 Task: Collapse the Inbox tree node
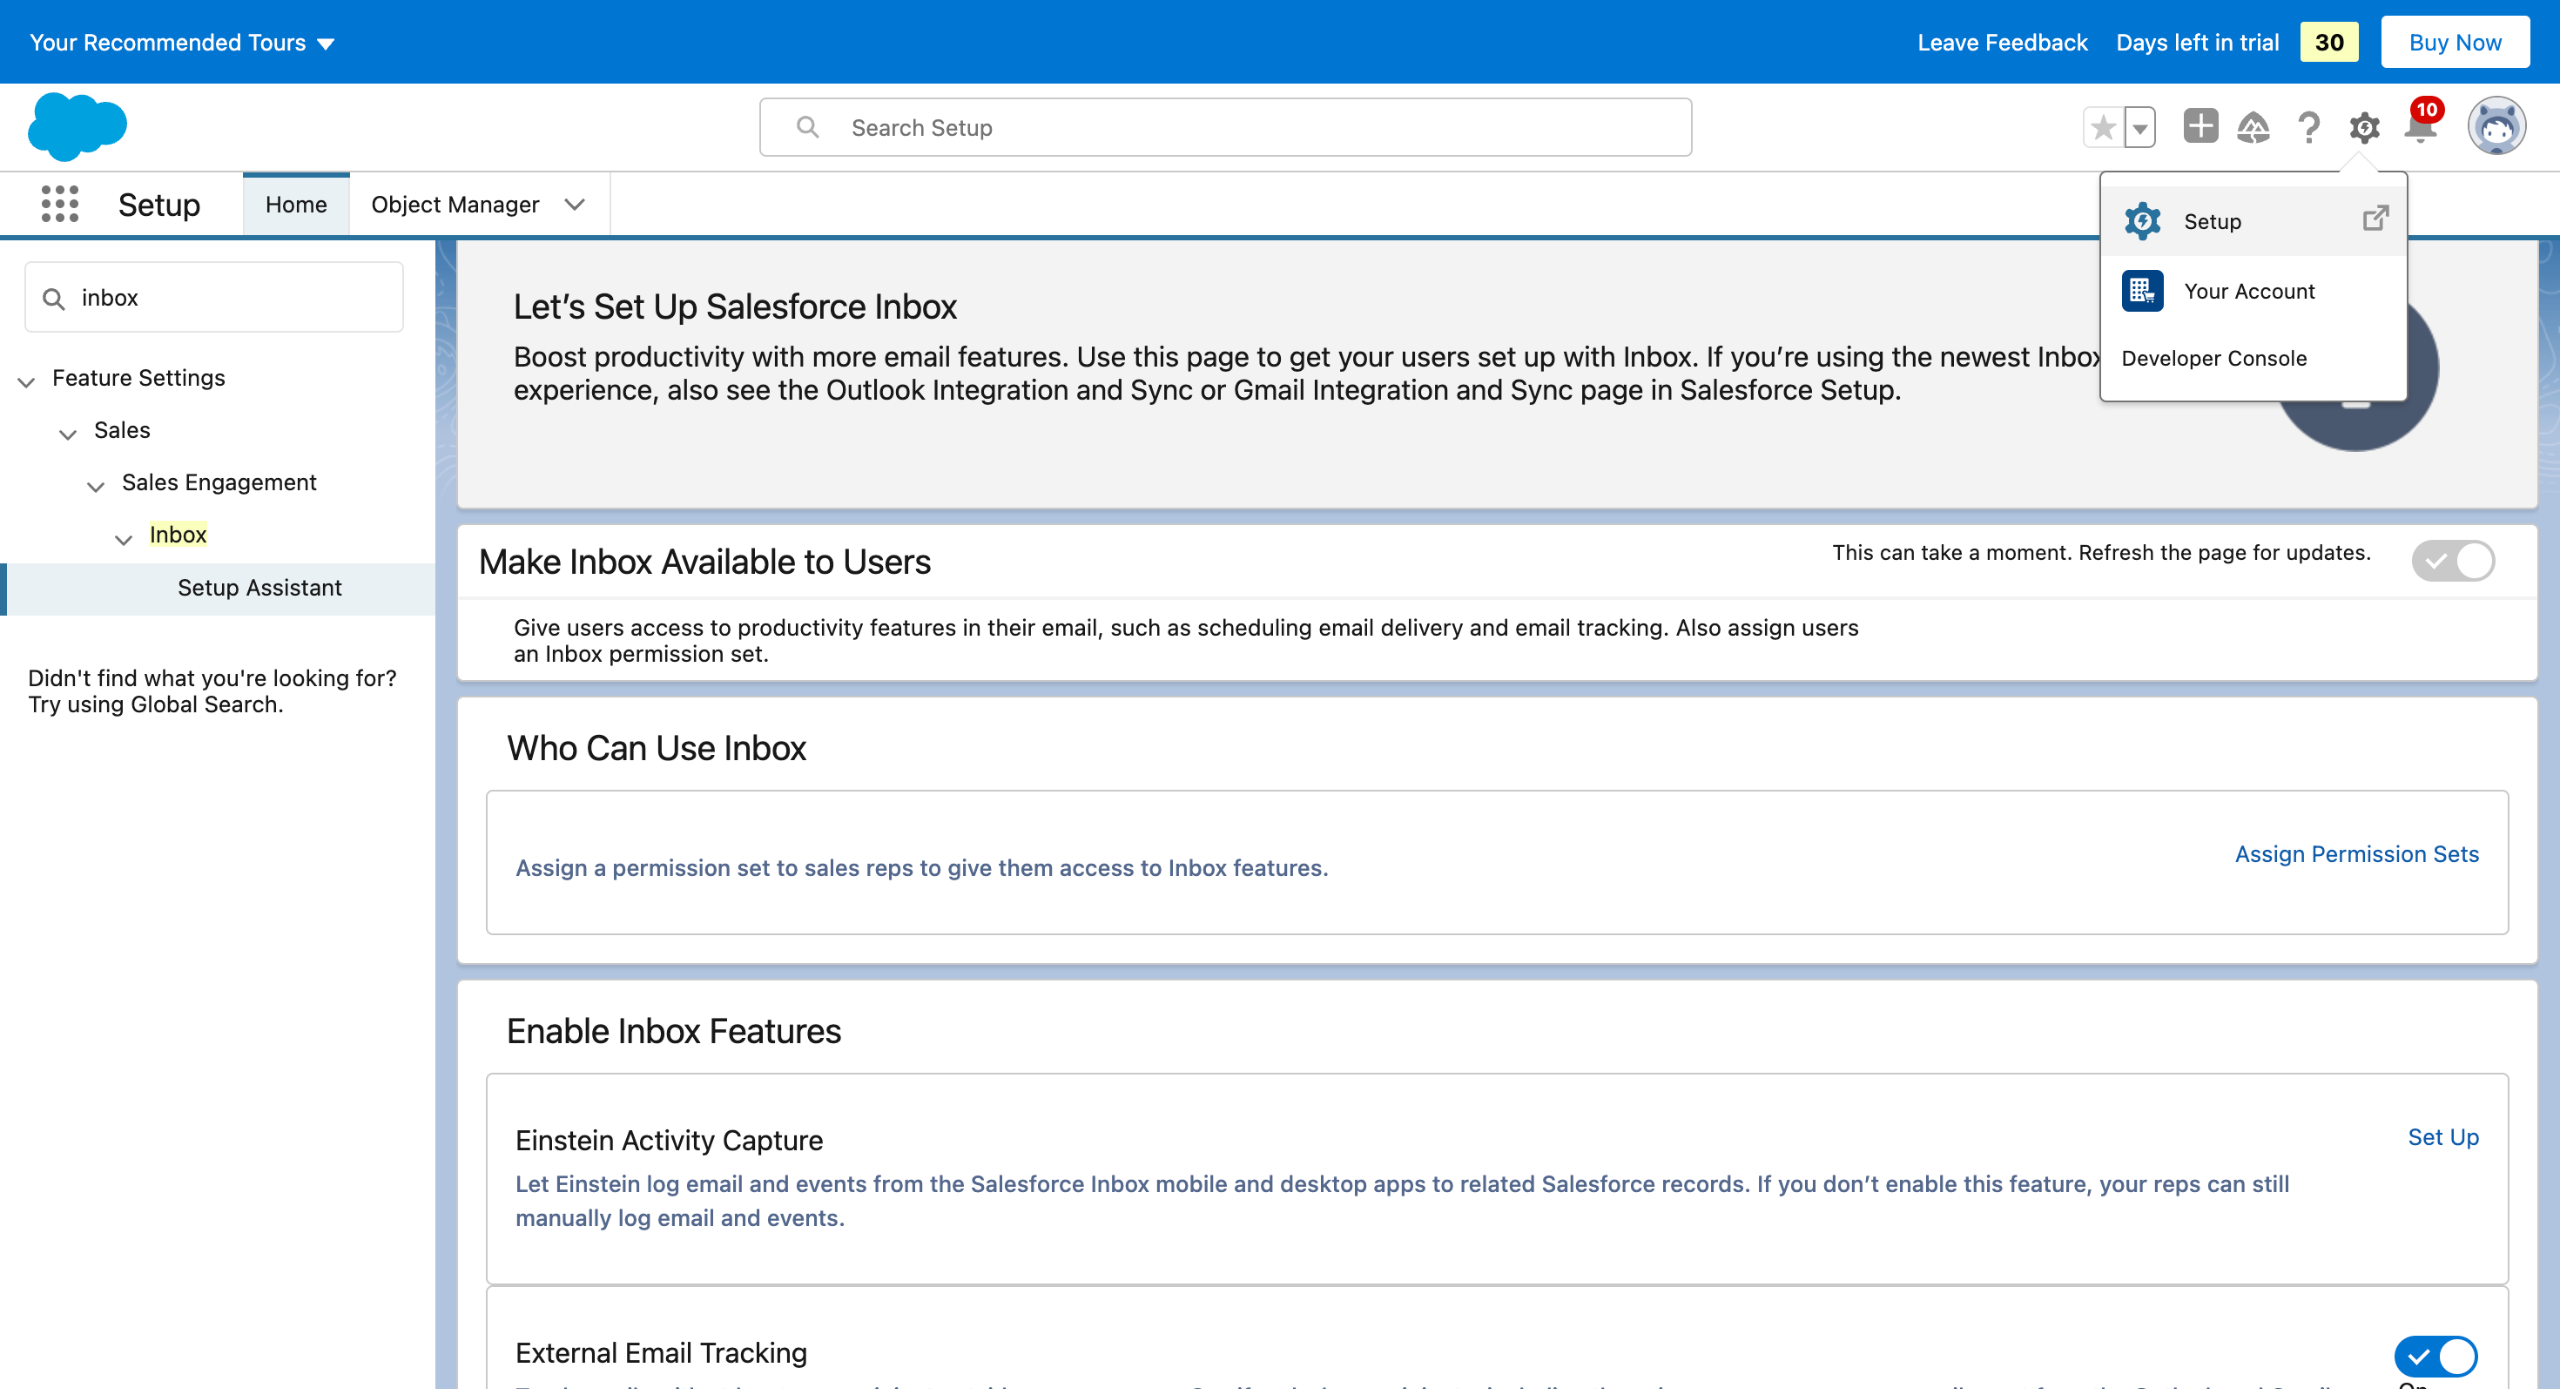coord(124,539)
